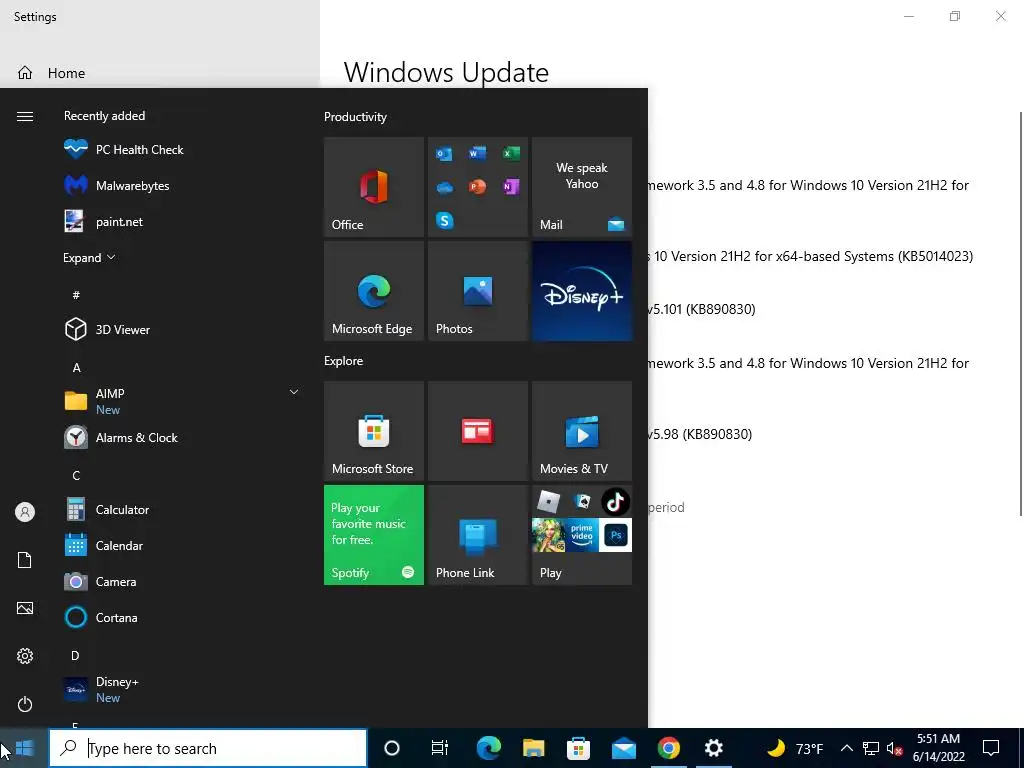This screenshot has width=1024, height=768.
Task: Click the # section header
Action: (x=76, y=295)
